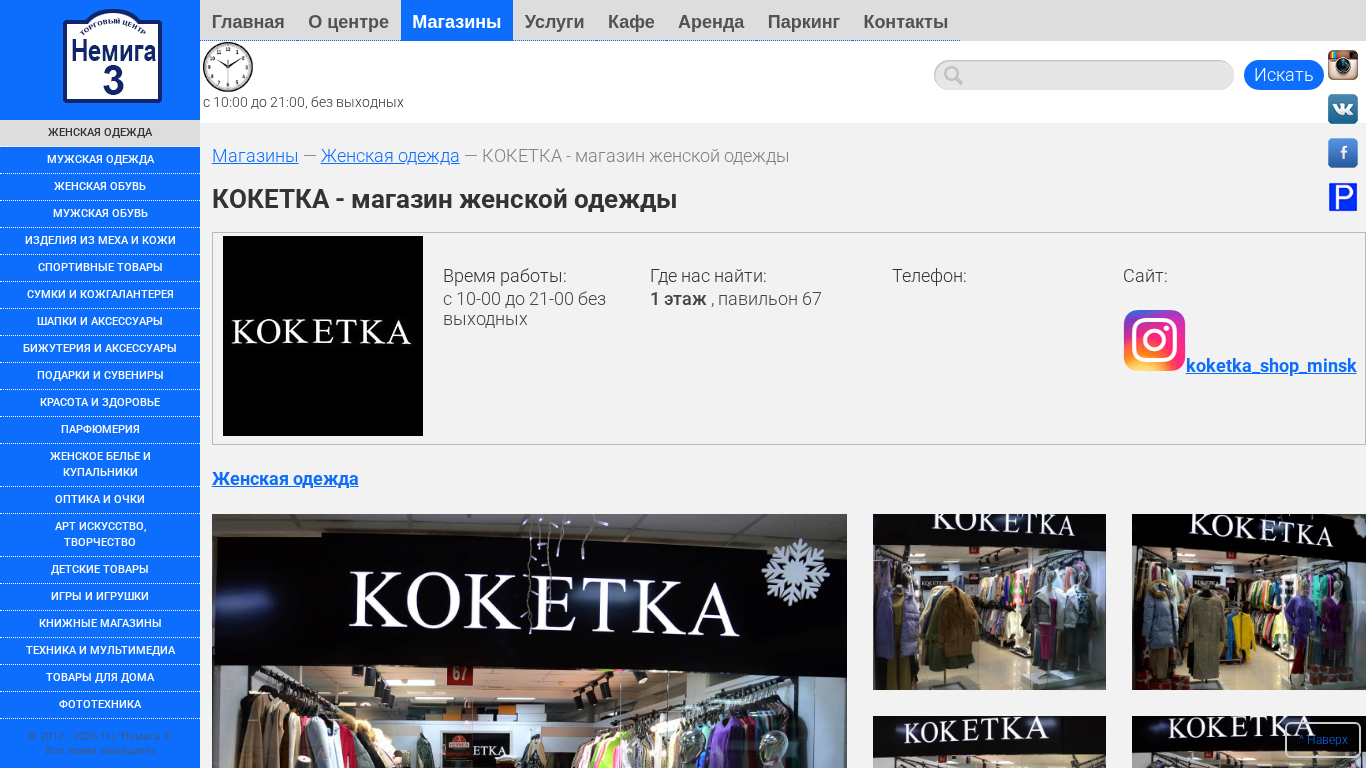Open the middle top KOKETKA shop photo
The height and width of the screenshot is (768, 1366).
(x=989, y=602)
